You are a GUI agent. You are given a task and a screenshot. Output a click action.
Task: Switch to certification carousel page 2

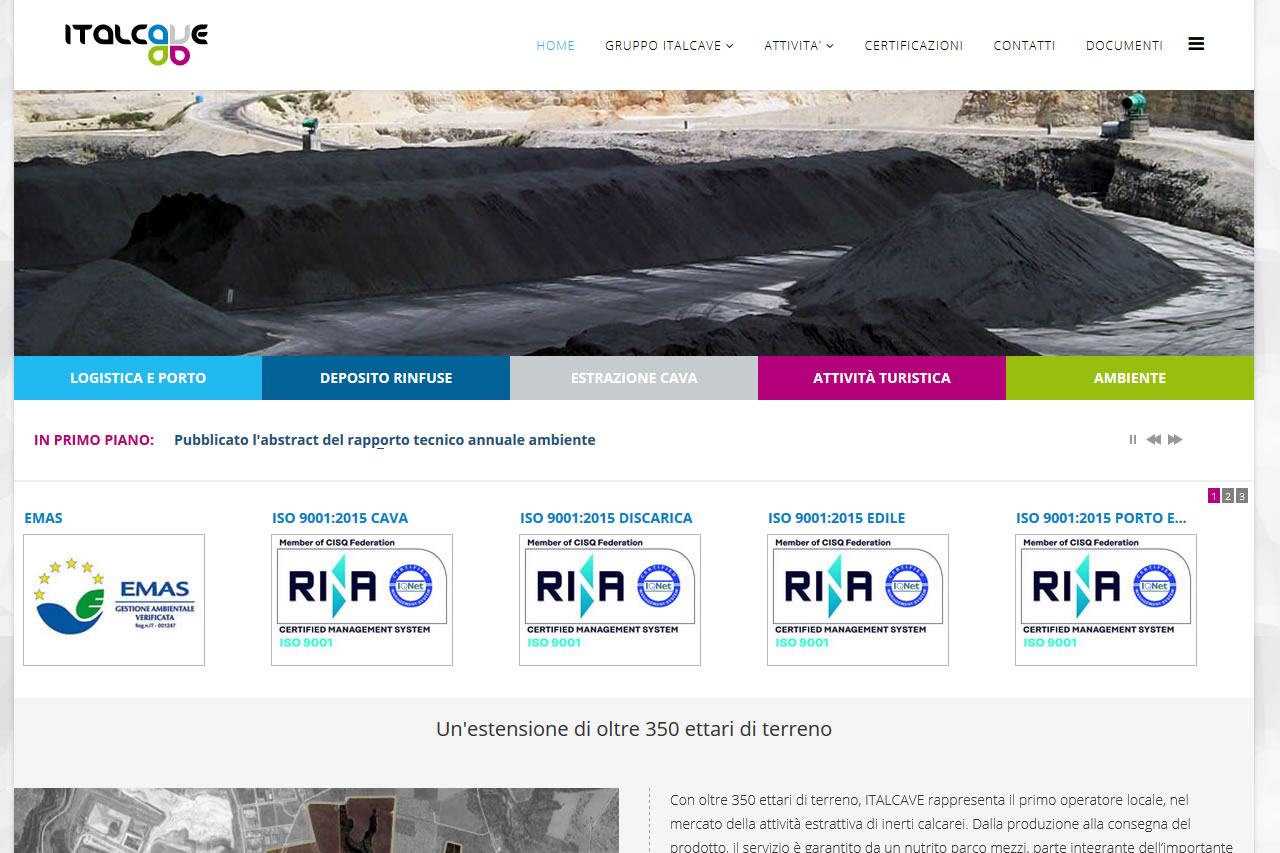(x=1228, y=496)
